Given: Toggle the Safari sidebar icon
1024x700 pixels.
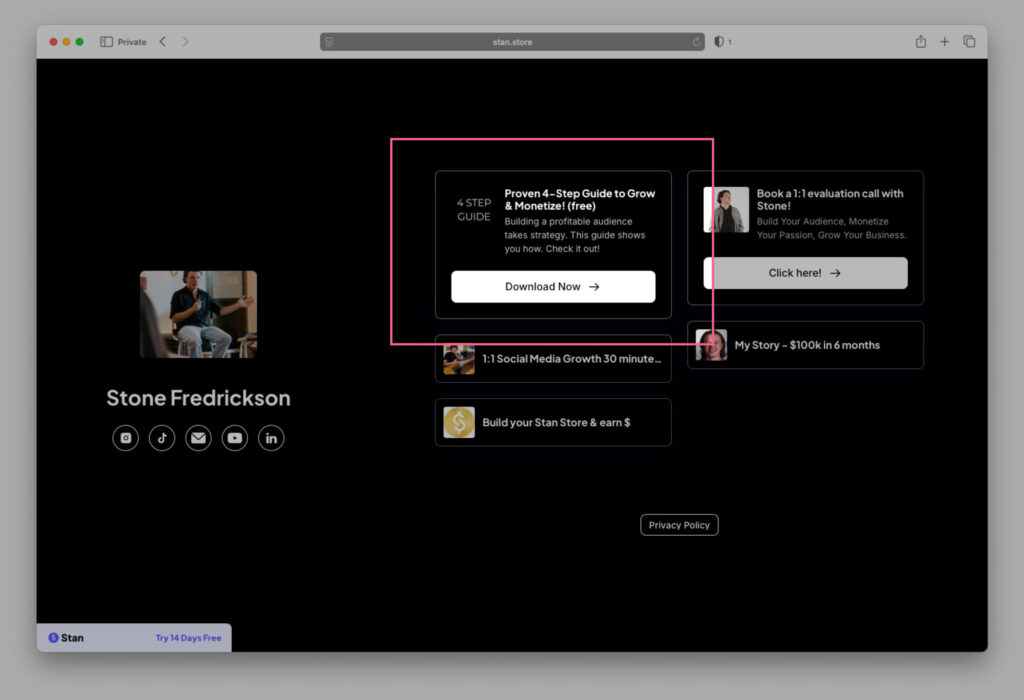Looking at the screenshot, I should coord(106,42).
